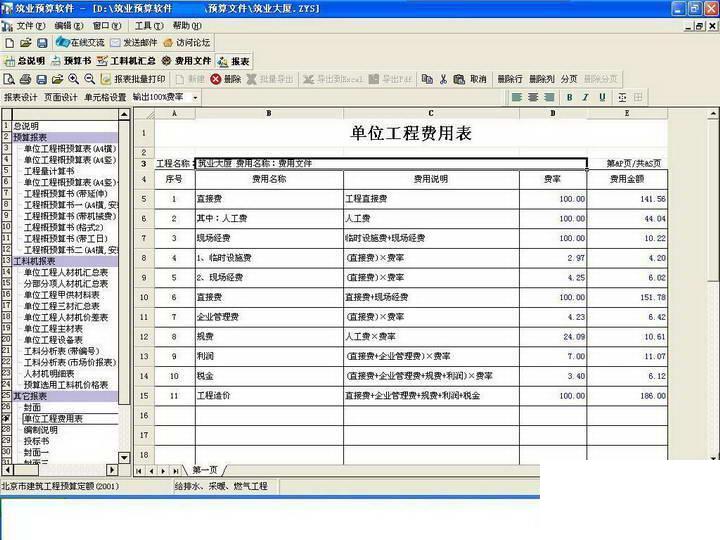Align cell text left

click(517, 97)
